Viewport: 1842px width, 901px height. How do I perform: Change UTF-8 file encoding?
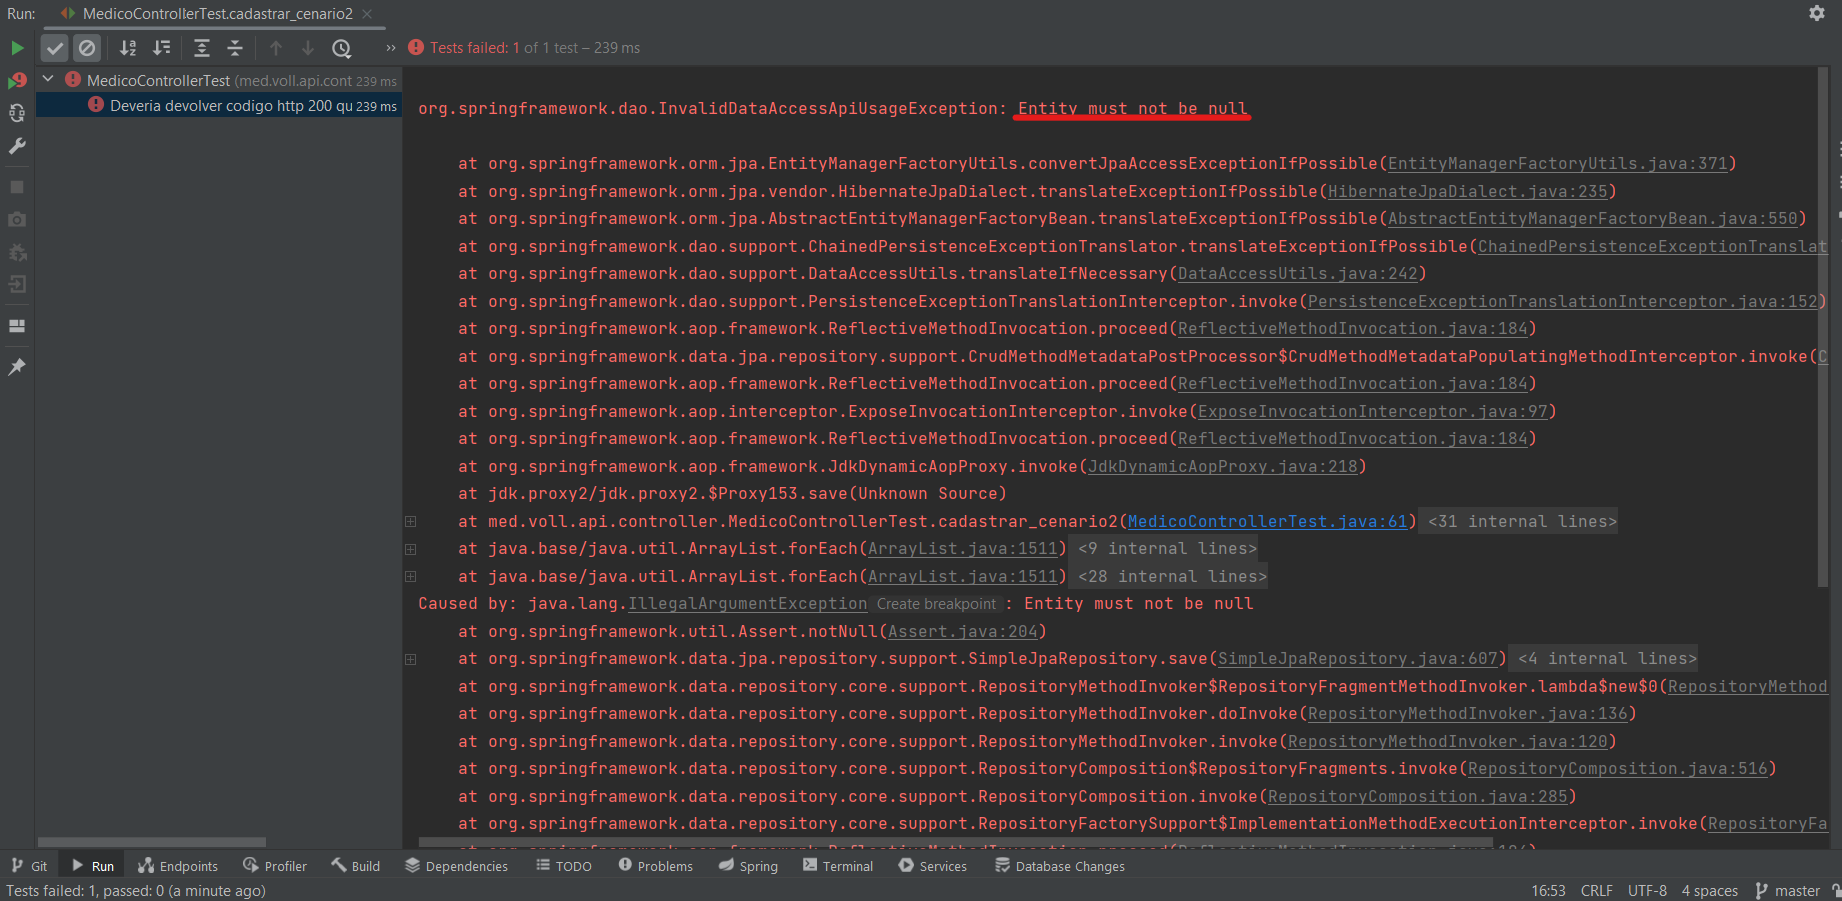(x=1647, y=890)
